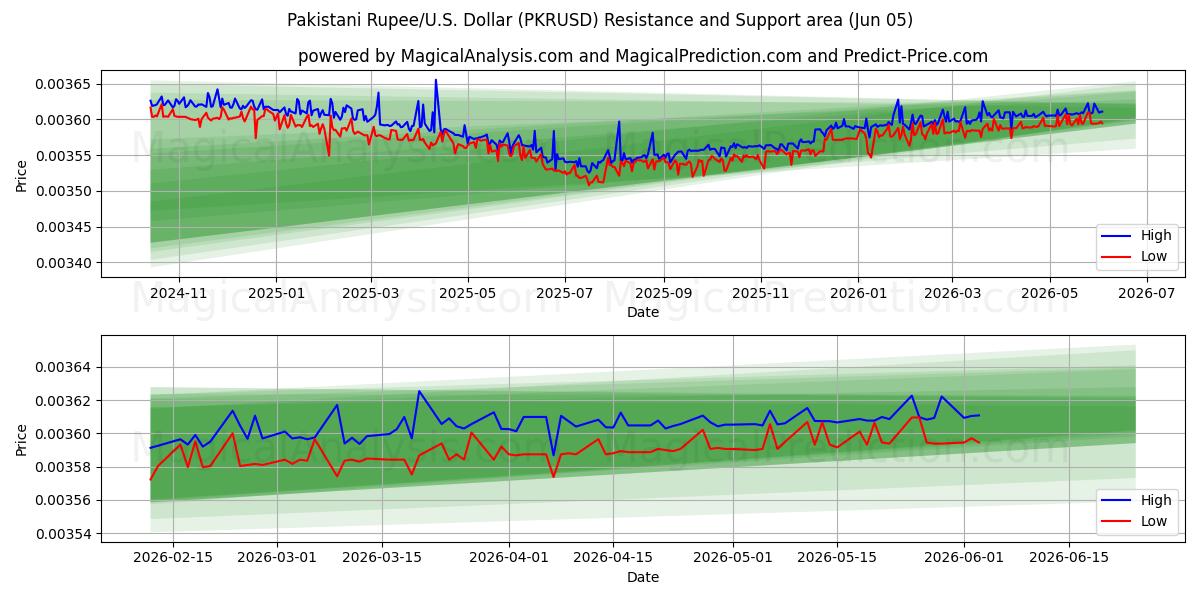Click the 2026-03-01 date tick
Screen dimensions: 1200x600
tap(278, 558)
